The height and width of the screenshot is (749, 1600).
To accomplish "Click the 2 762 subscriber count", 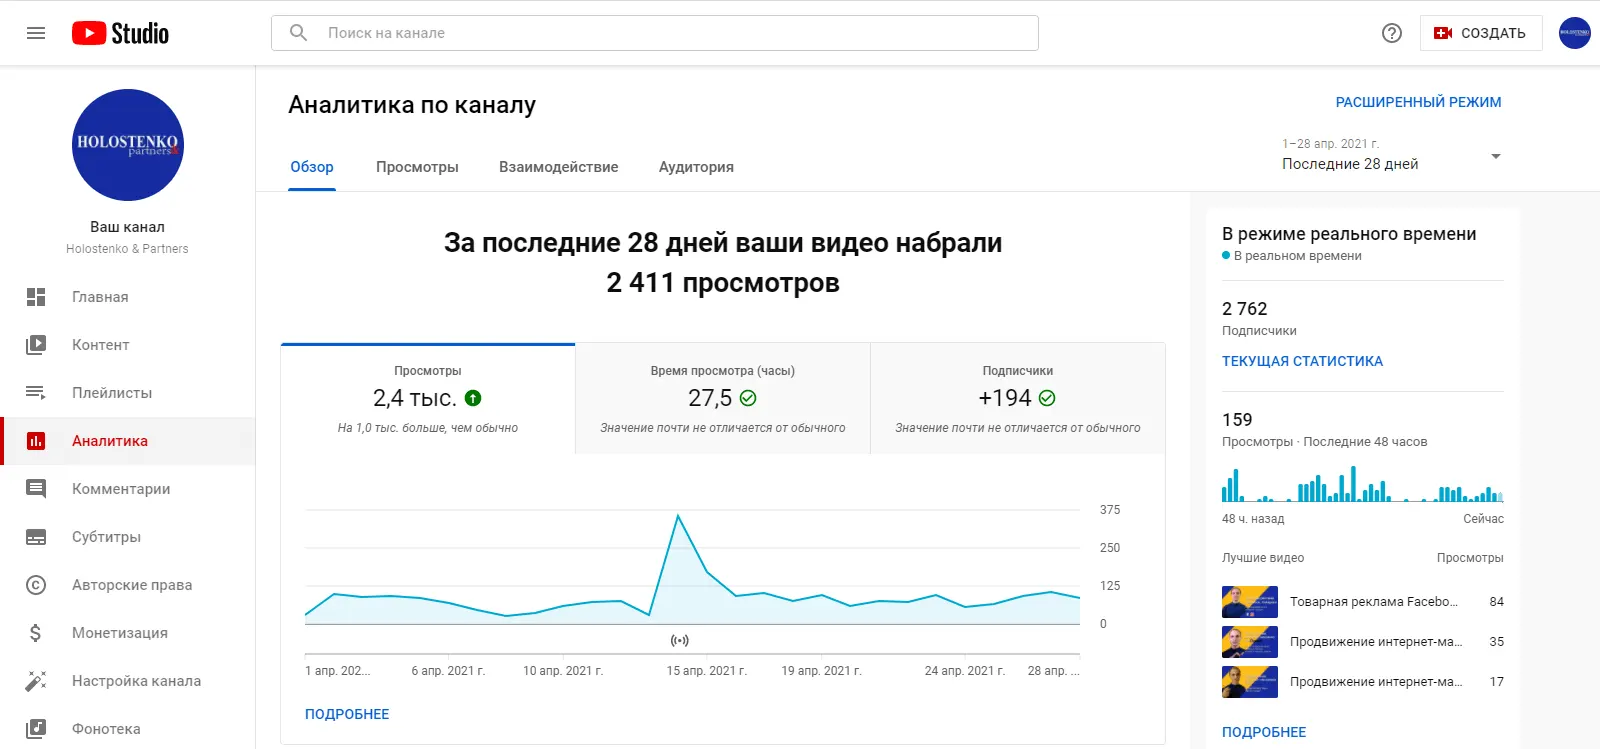I will (1245, 309).
